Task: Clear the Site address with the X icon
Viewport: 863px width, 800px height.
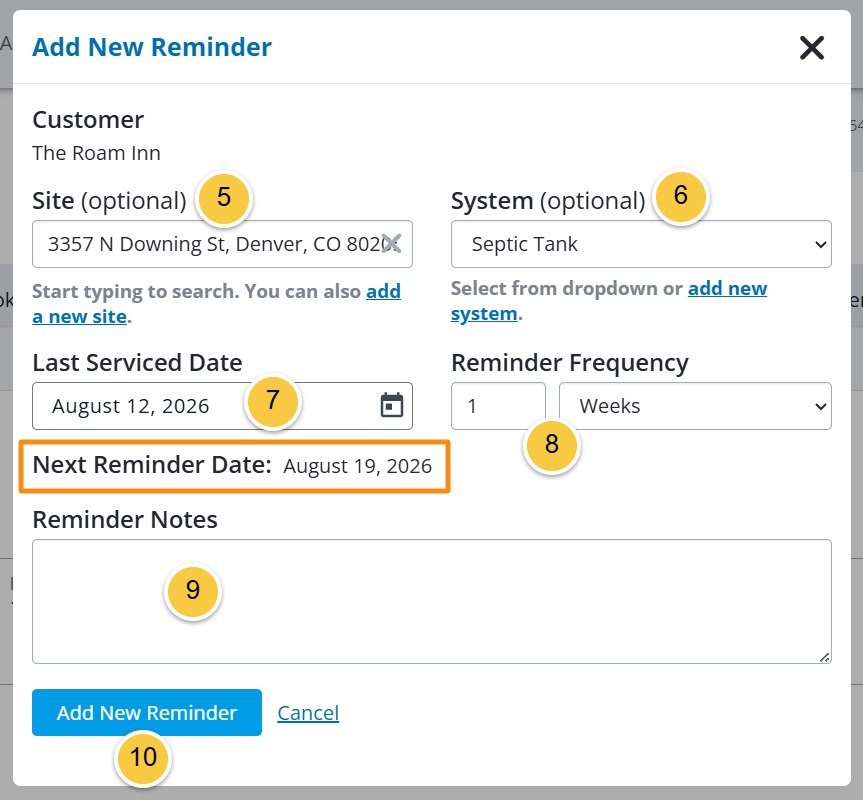Action: (391, 243)
